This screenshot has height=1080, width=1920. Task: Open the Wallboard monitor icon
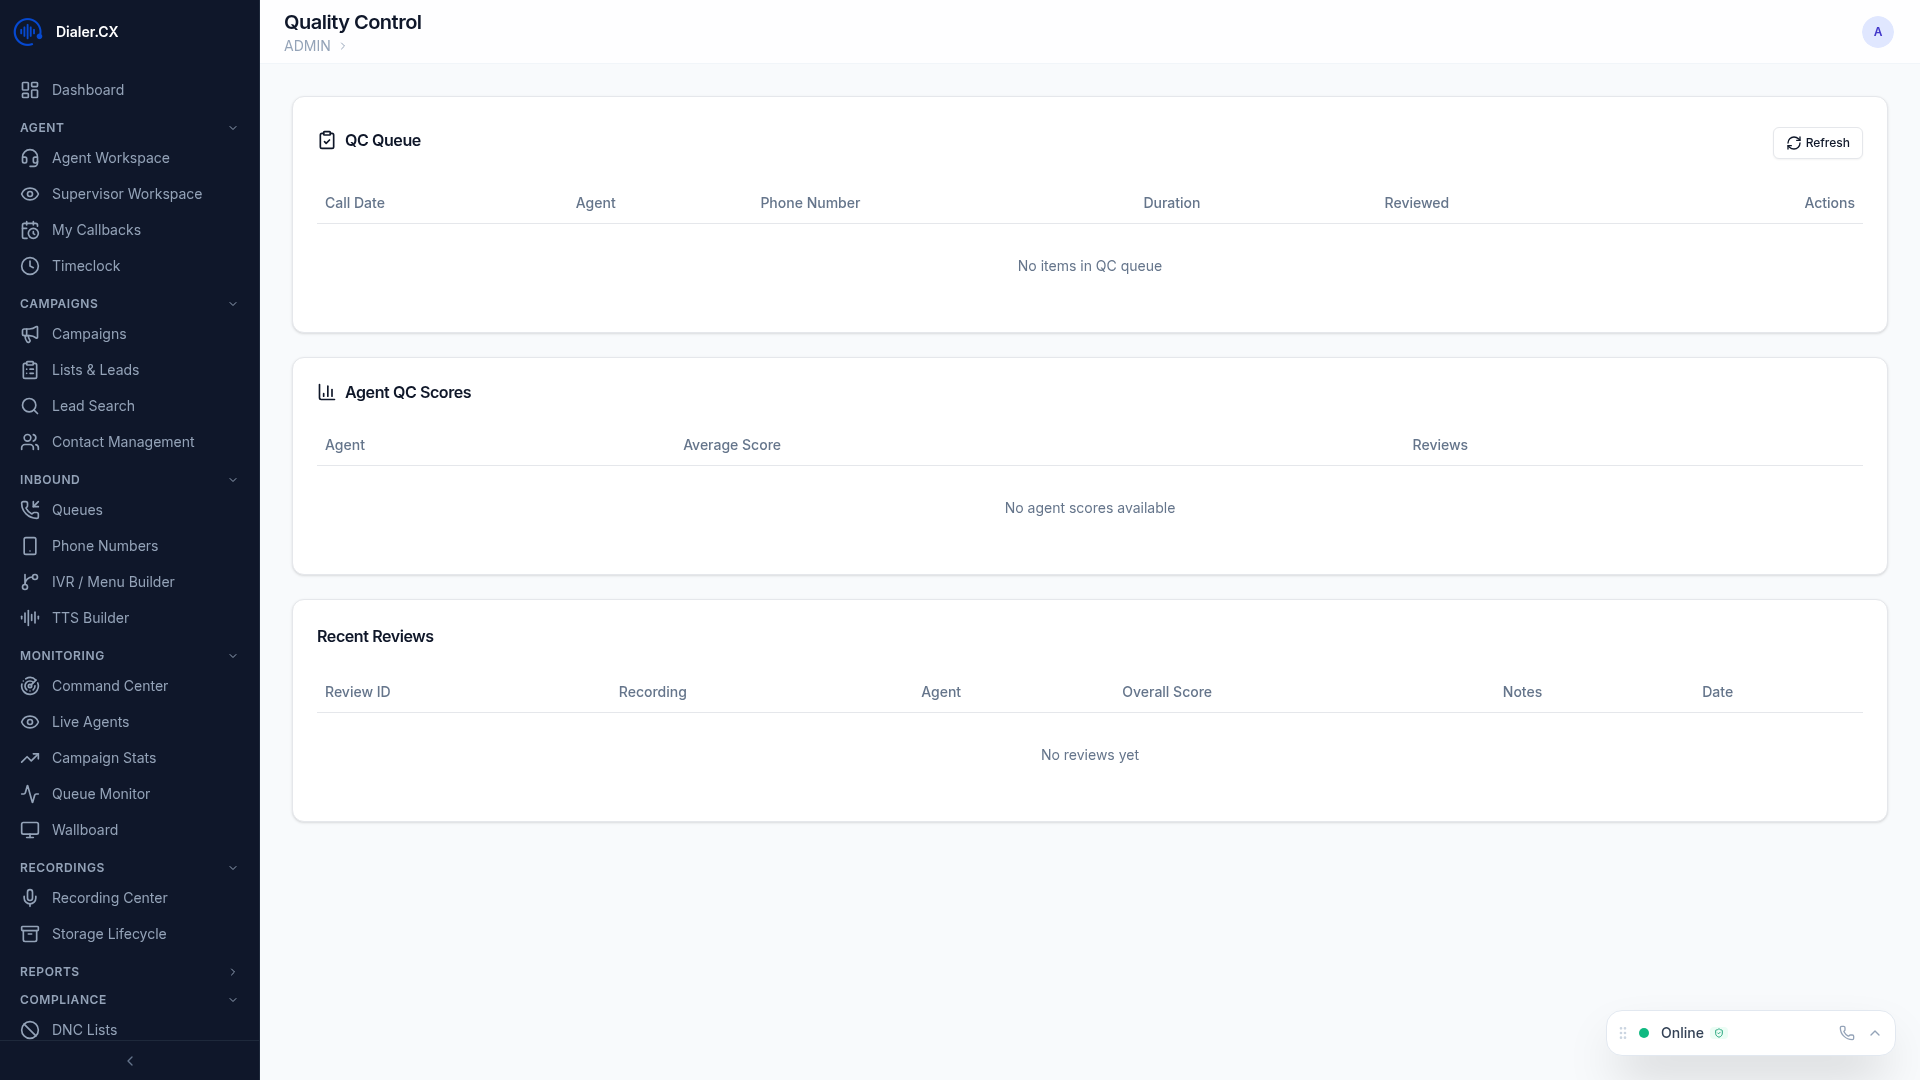click(30, 830)
